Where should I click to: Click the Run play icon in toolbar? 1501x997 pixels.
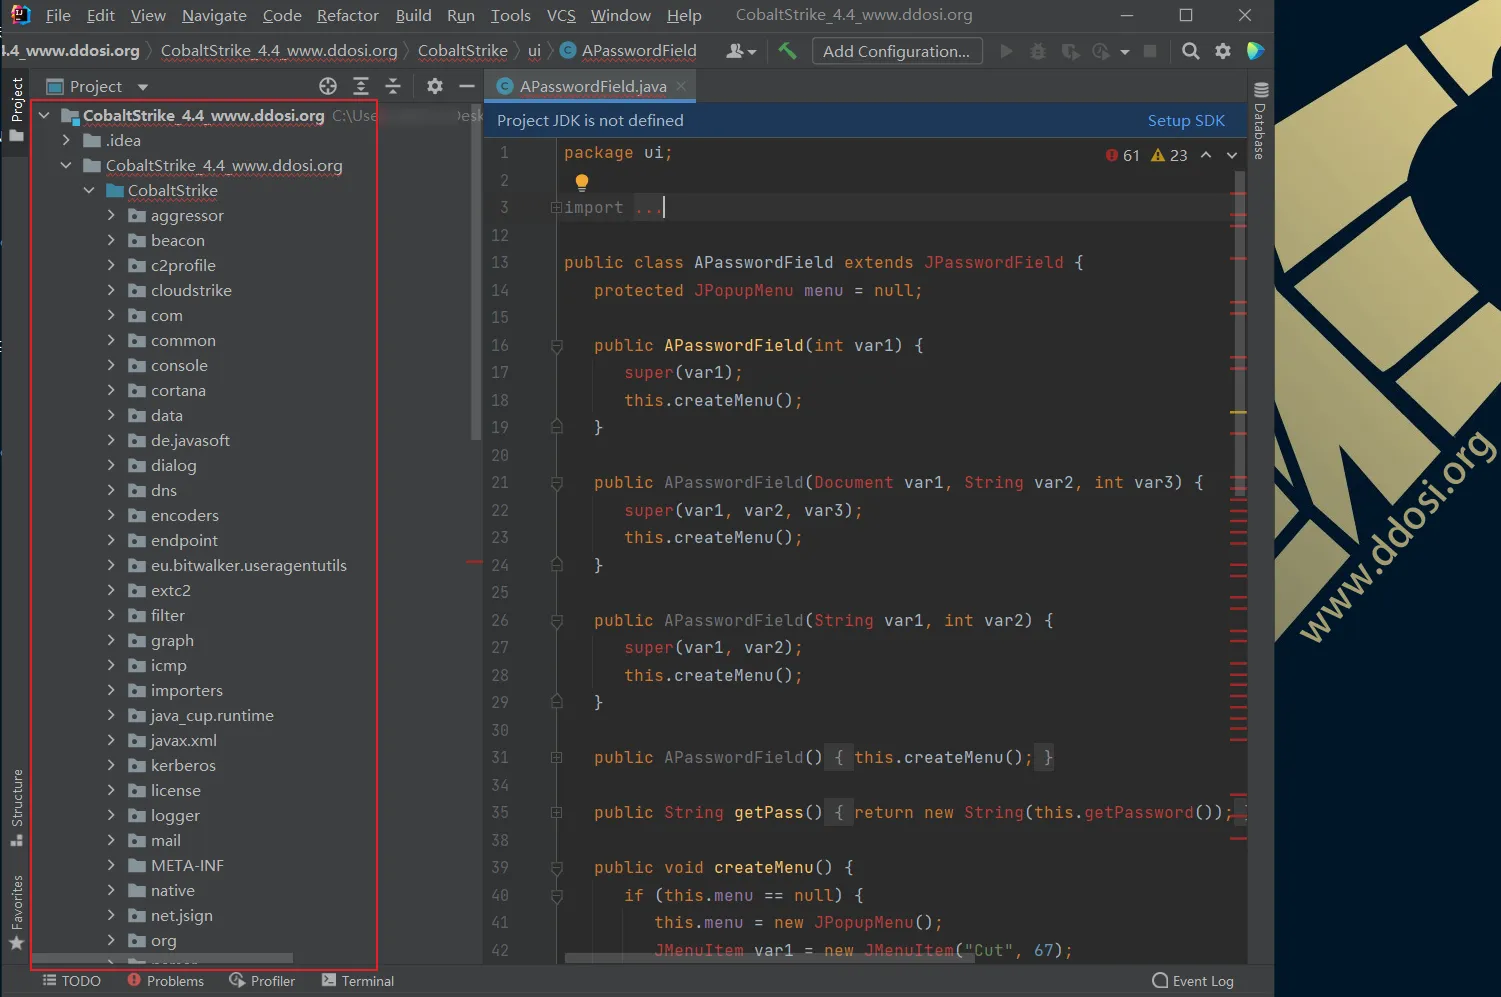[x=1006, y=51]
